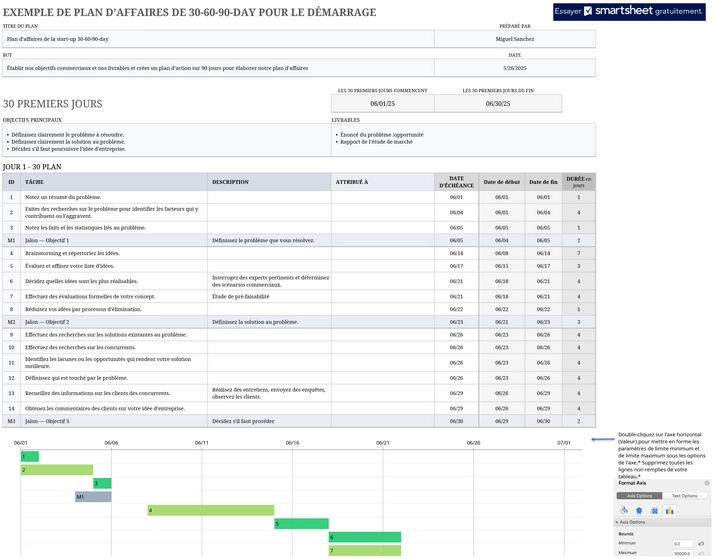This screenshot has height=559, width=713.
Task: Close the Format Axis panel
Action: tap(707, 483)
